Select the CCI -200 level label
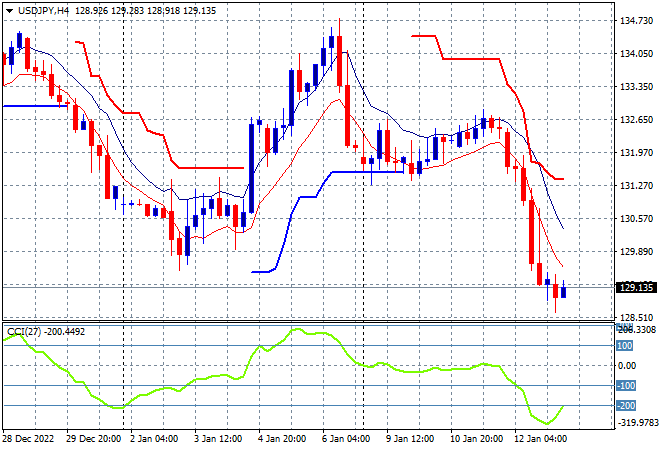The height and width of the screenshot is (450, 660). [x=626, y=406]
